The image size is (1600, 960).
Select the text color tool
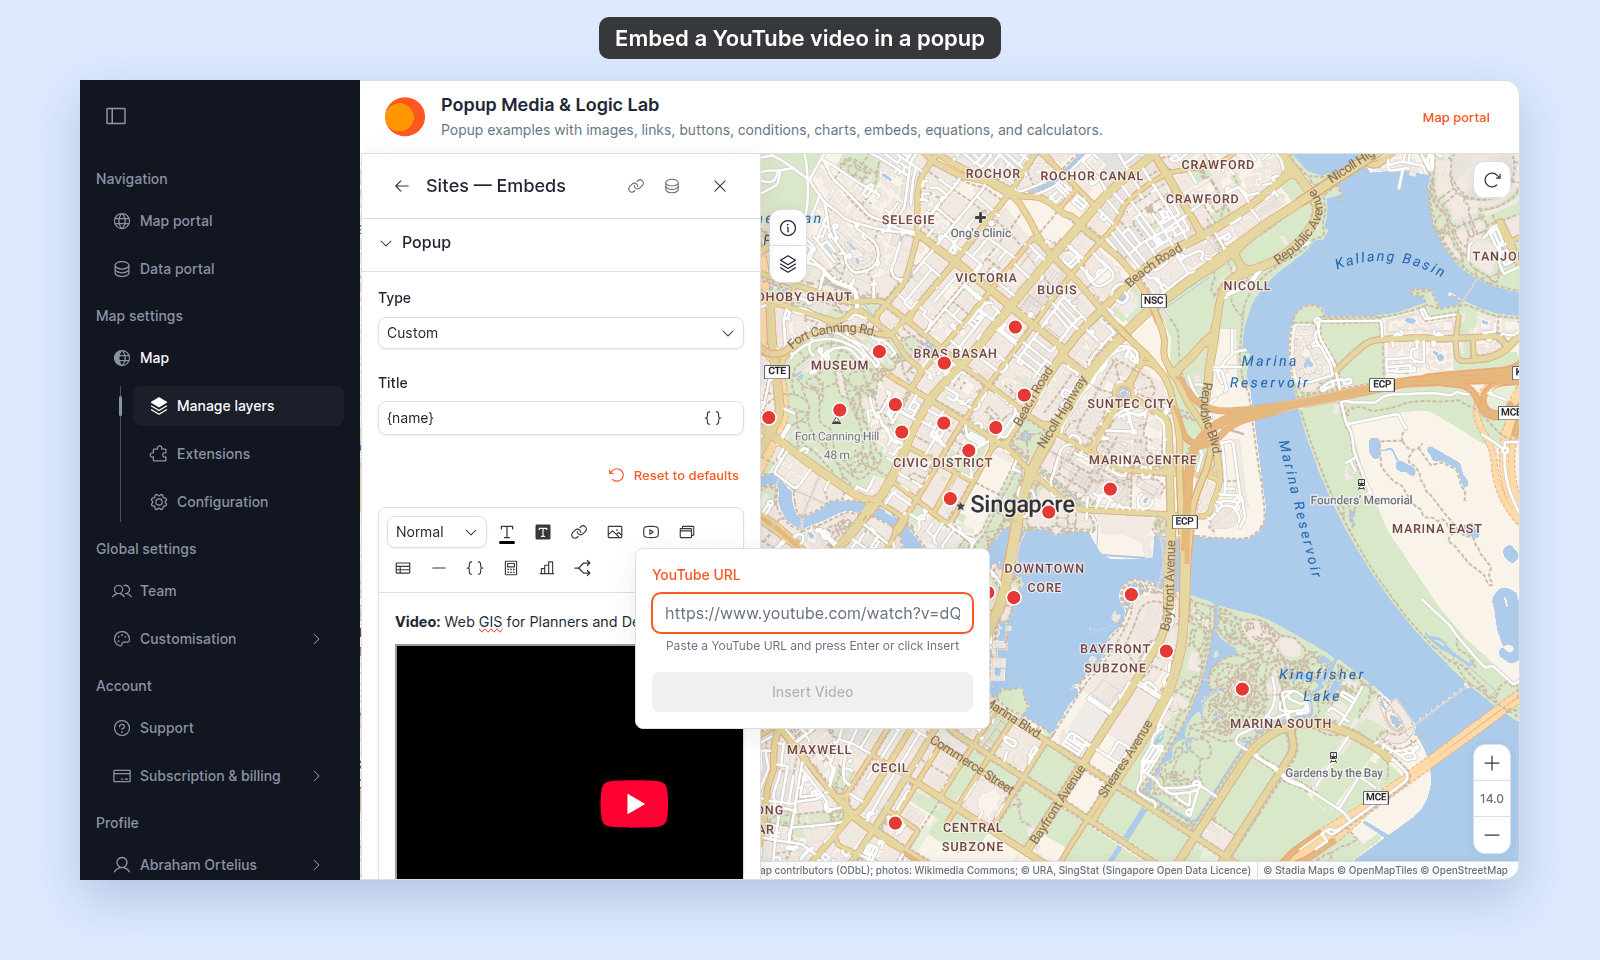click(x=507, y=532)
